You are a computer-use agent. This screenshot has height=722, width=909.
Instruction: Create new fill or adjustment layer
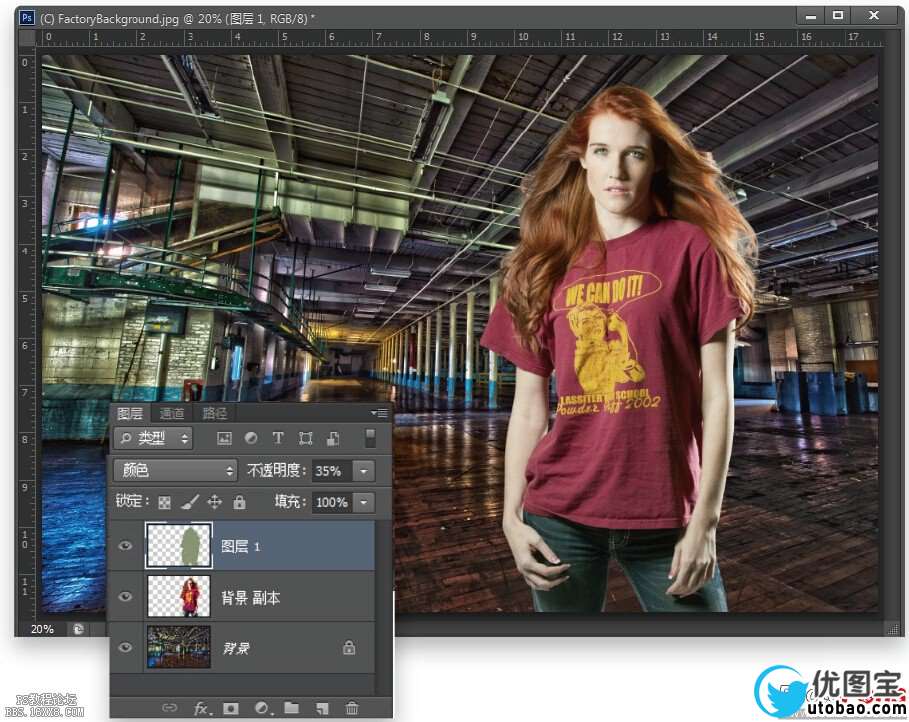click(x=262, y=708)
